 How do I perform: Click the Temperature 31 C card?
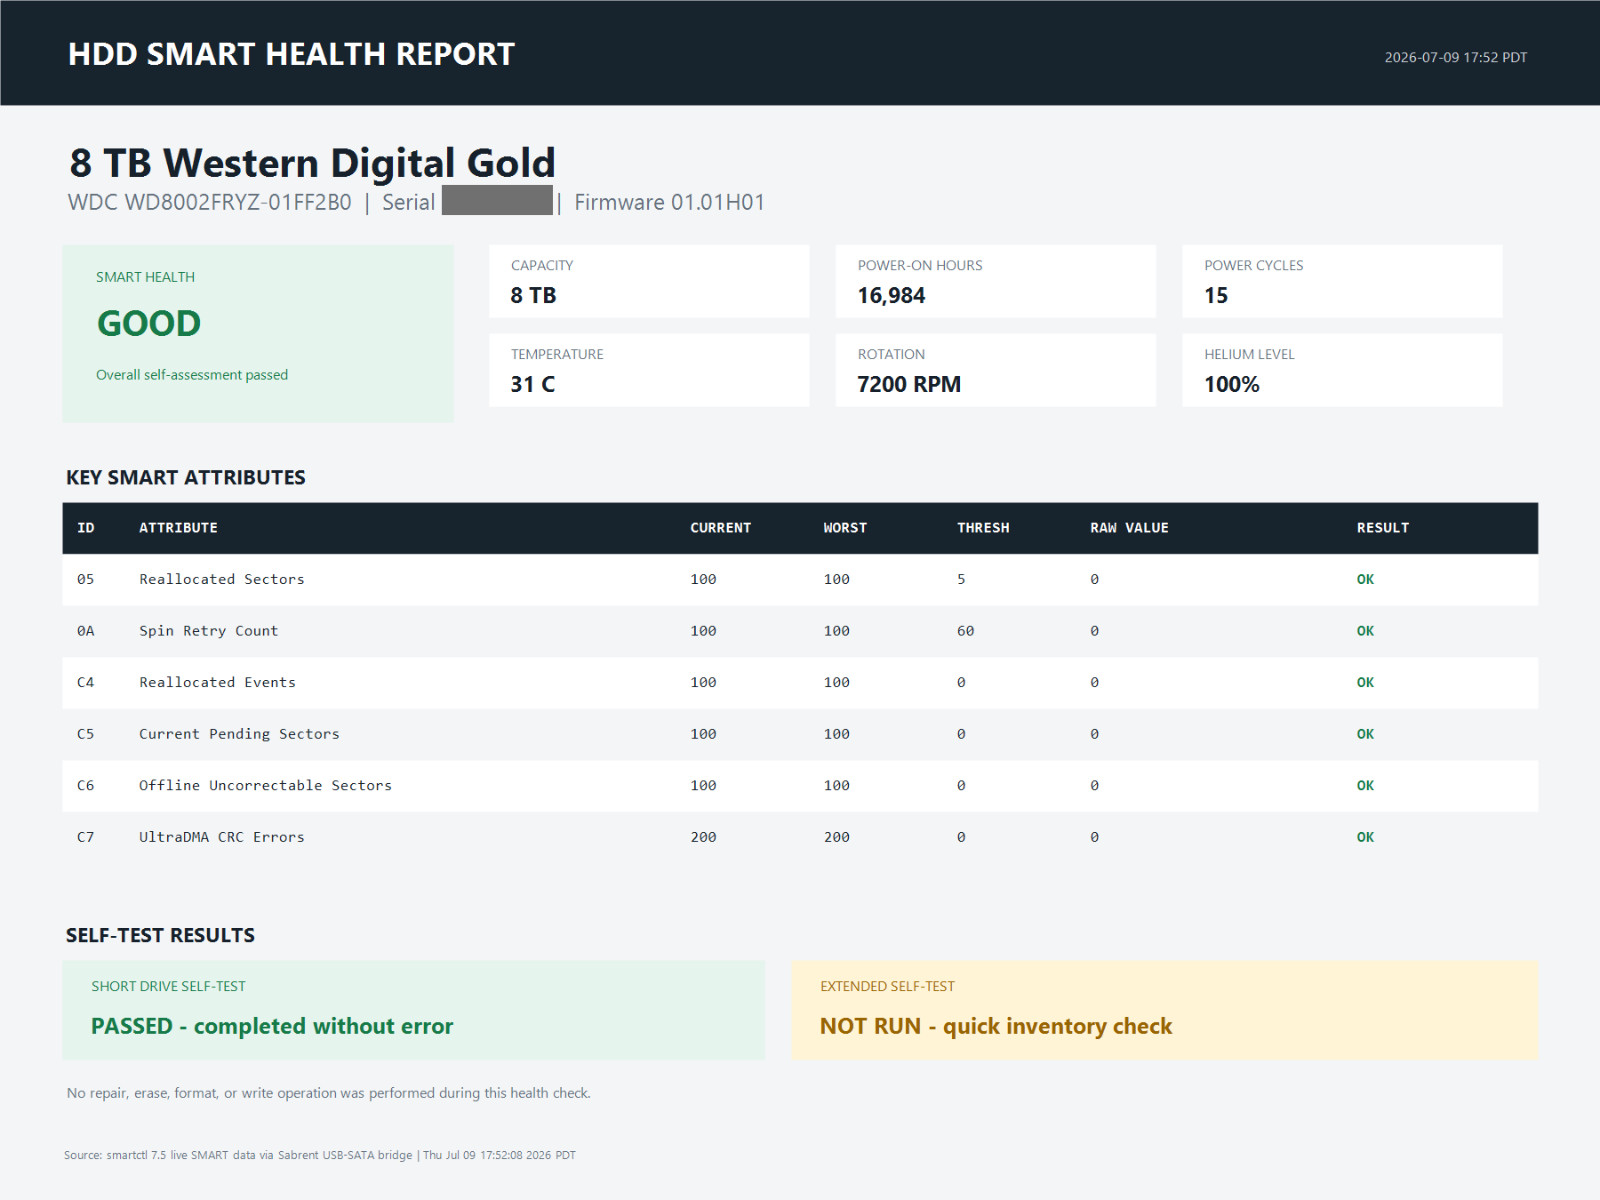click(649, 370)
